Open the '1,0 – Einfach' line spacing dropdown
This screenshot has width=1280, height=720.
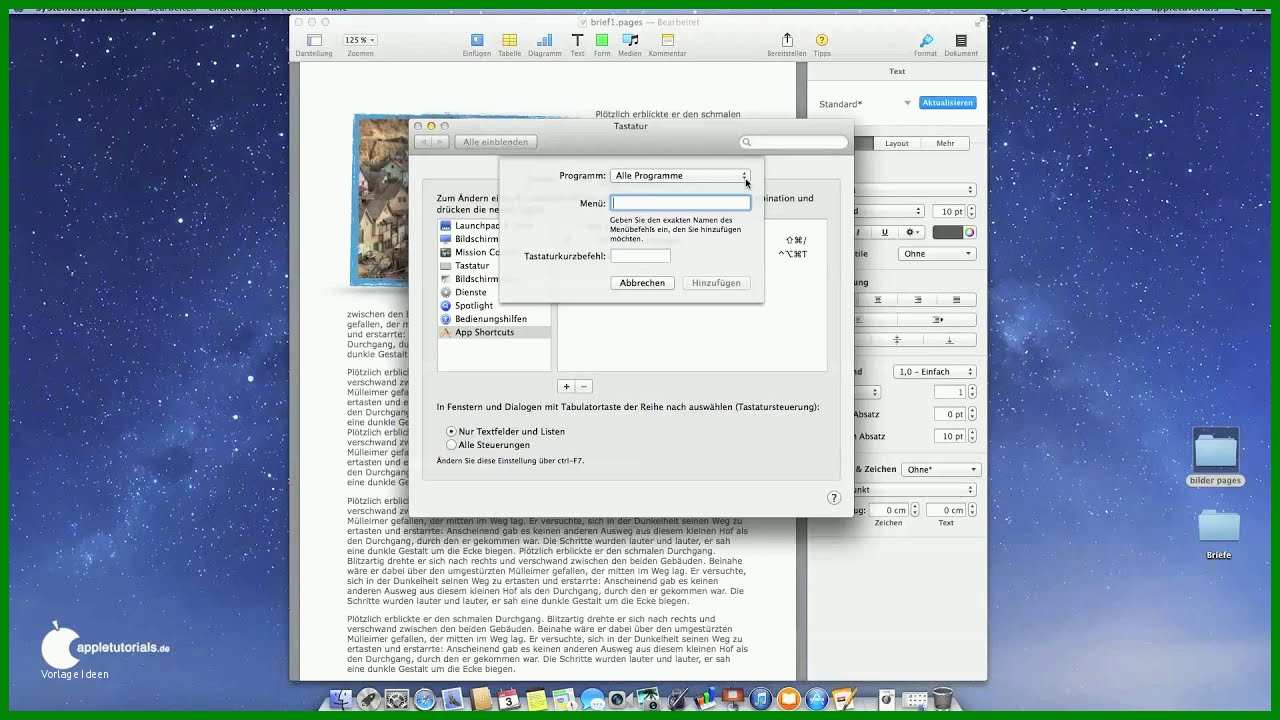pyautogui.click(x=935, y=372)
